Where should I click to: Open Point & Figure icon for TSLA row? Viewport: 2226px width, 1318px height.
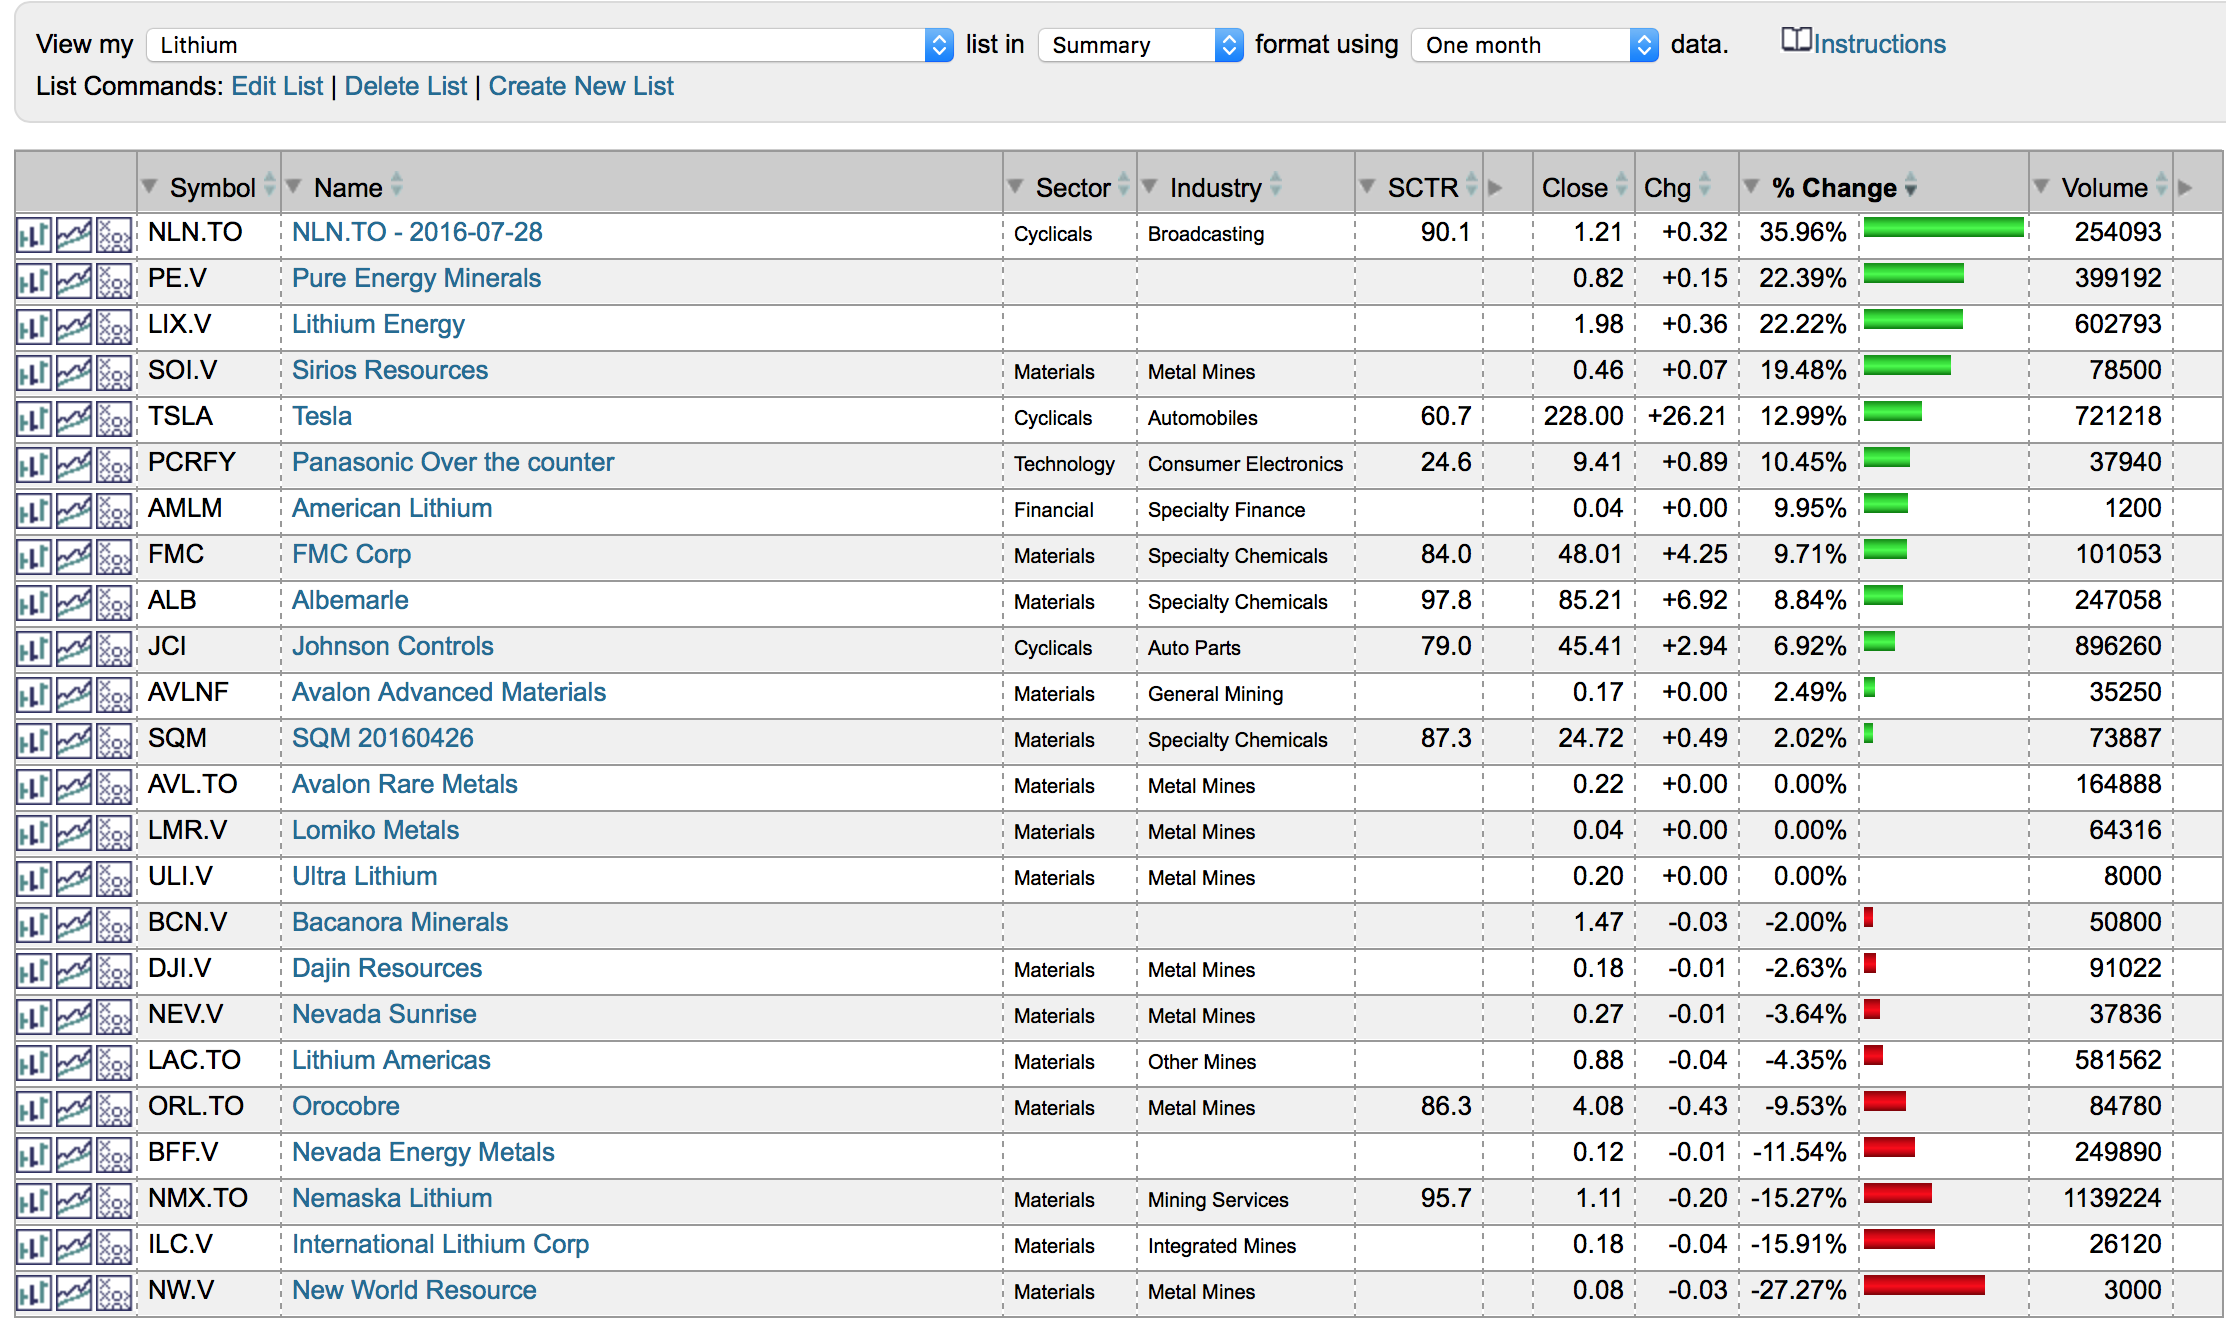(x=114, y=419)
